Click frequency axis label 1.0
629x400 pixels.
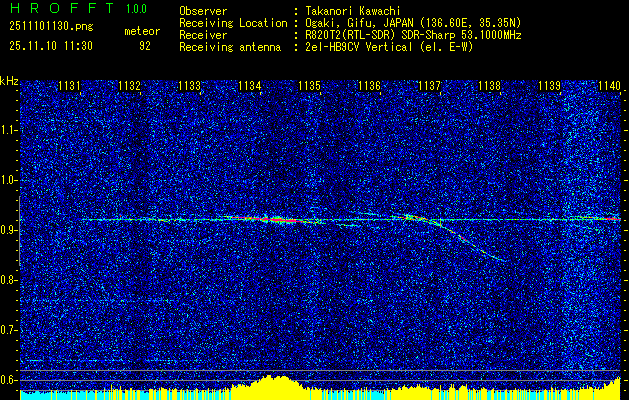point(8,181)
